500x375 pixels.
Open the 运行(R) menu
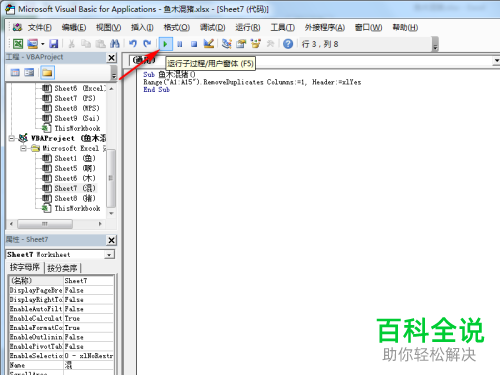click(x=248, y=27)
